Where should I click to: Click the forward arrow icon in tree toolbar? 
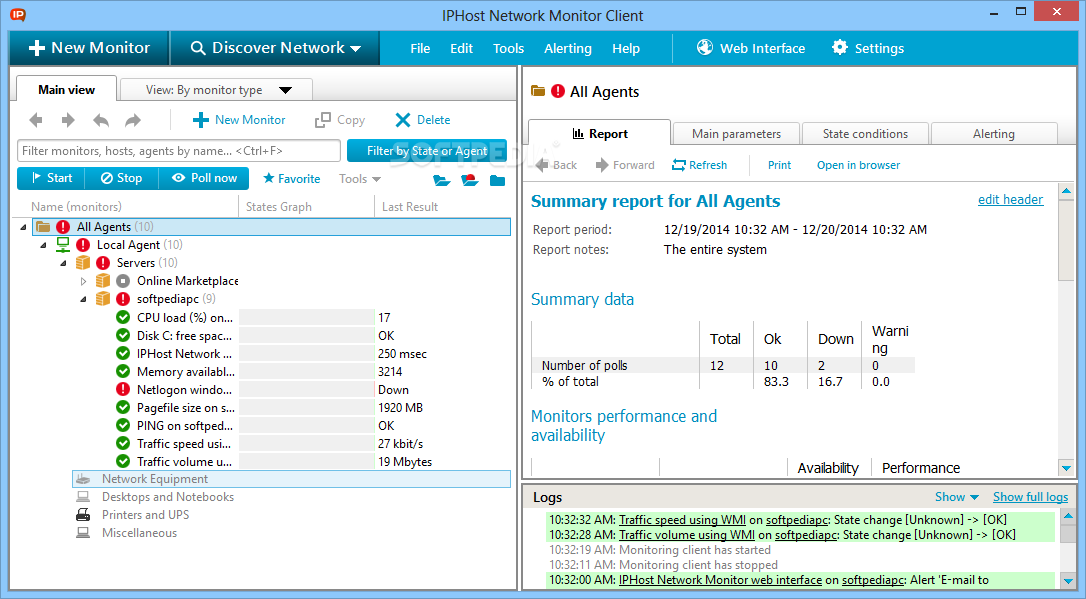[68, 120]
